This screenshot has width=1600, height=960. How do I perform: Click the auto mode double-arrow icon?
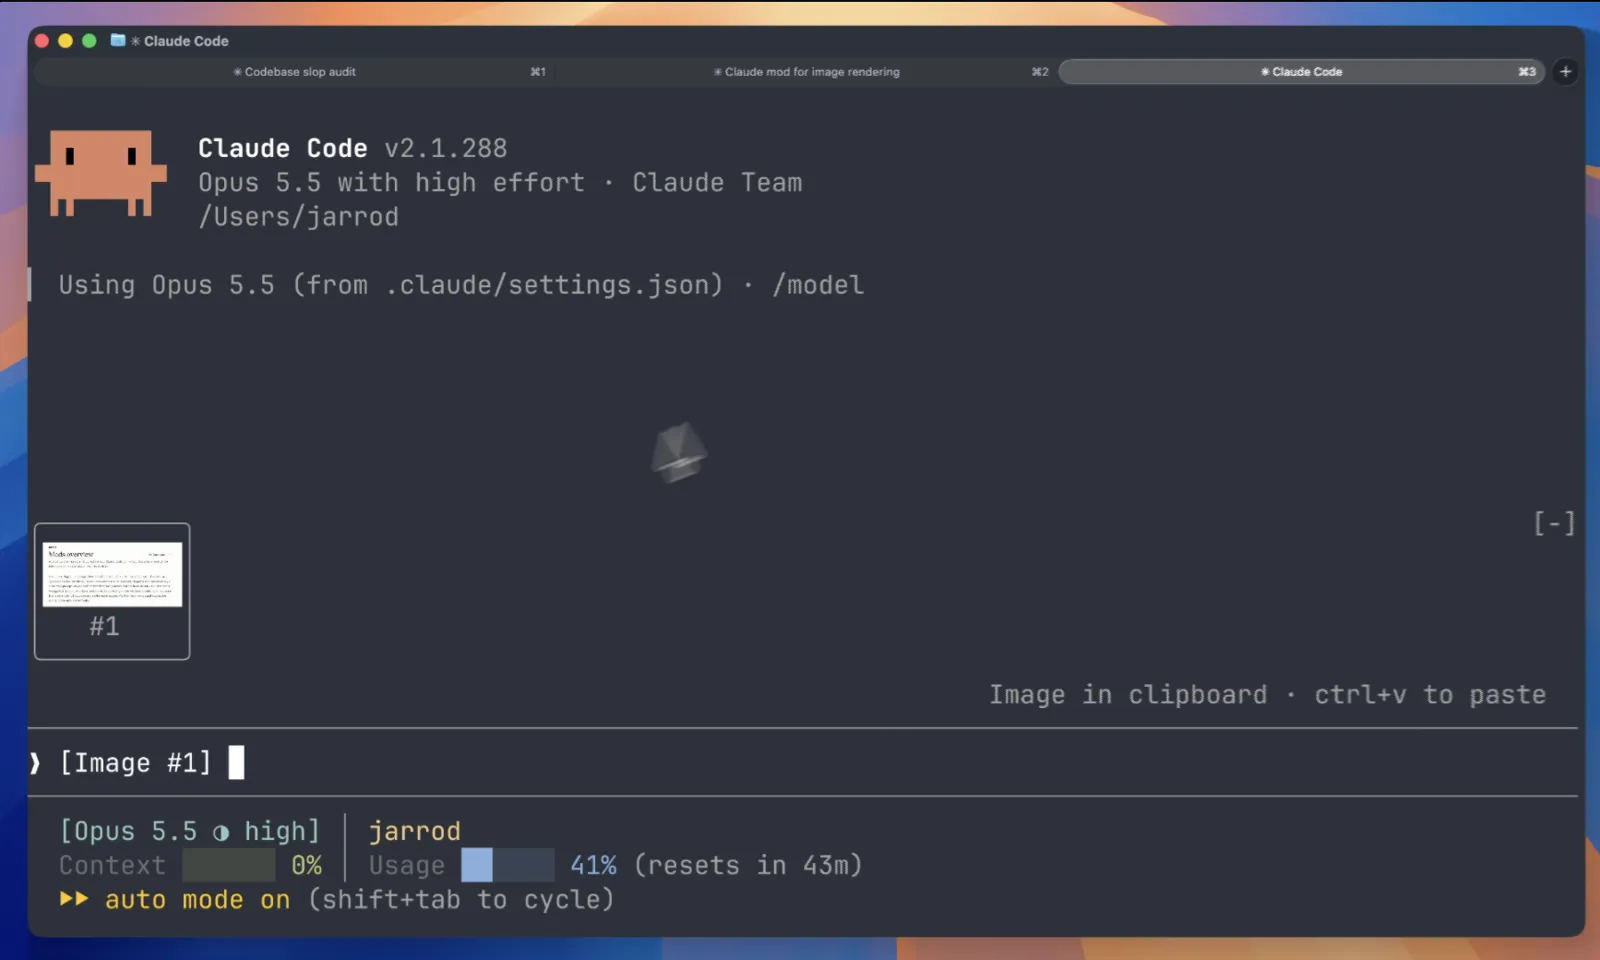pos(74,899)
